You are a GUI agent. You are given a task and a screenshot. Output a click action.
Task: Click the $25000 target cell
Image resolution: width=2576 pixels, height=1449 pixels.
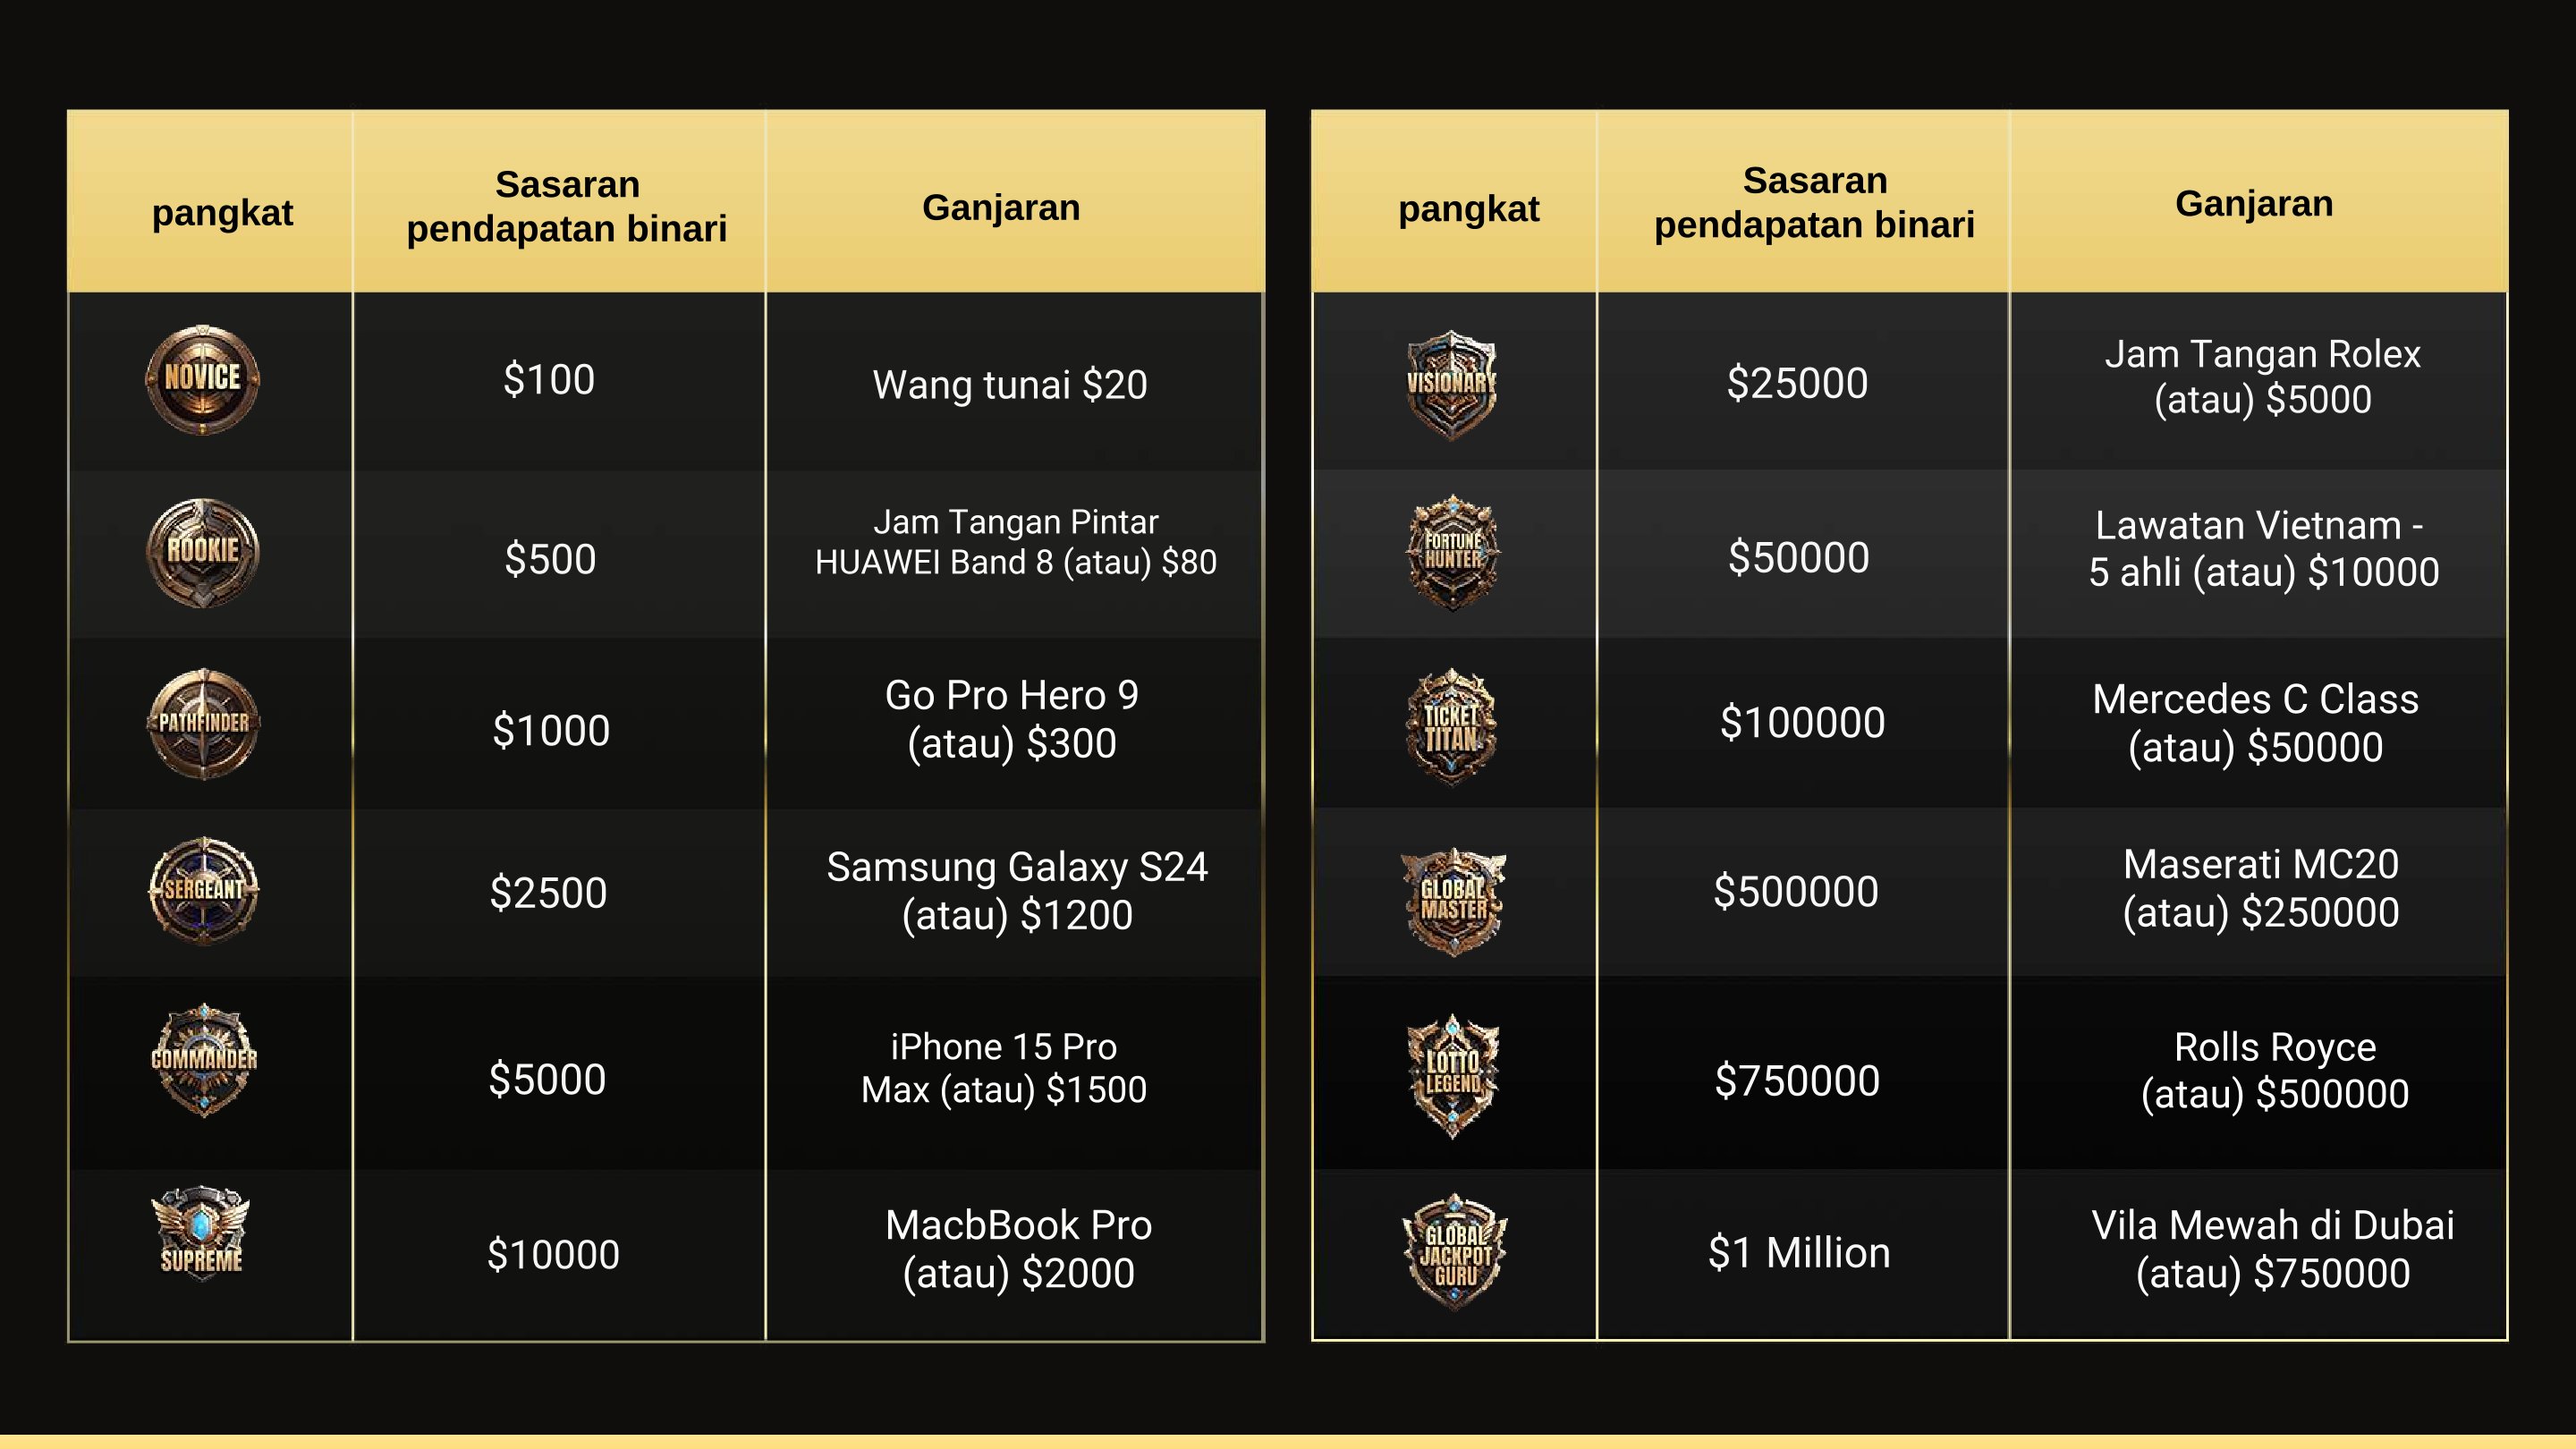pyautogui.click(x=1797, y=383)
